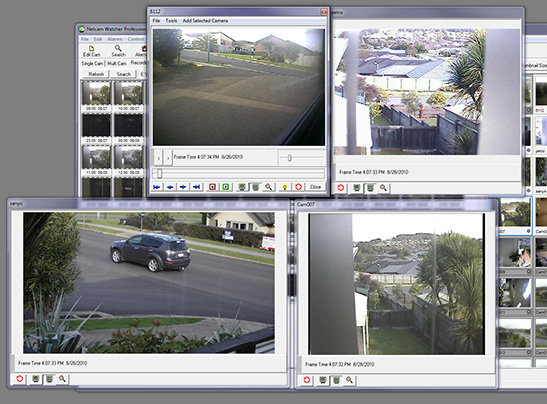Viewport: 547px width, 404px height.
Task: Click the red circular refresh icon in 6112
Action: pyautogui.click(x=298, y=187)
